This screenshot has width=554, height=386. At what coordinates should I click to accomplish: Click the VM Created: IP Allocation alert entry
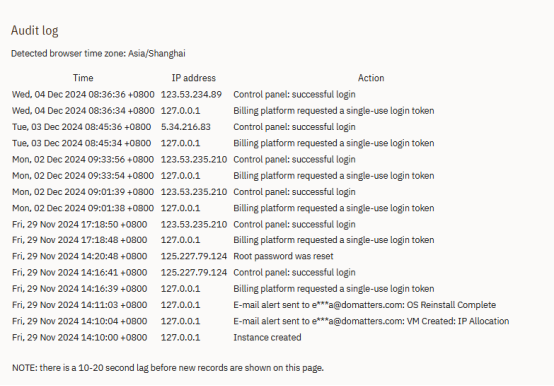[x=371, y=321]
